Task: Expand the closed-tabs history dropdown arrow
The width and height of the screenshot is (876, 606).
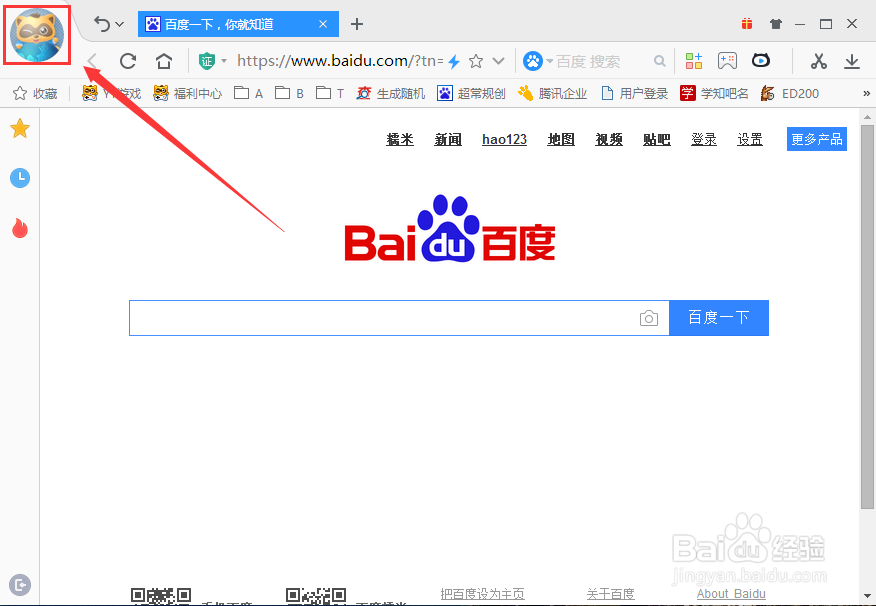Action: click(x=120, y=25)
